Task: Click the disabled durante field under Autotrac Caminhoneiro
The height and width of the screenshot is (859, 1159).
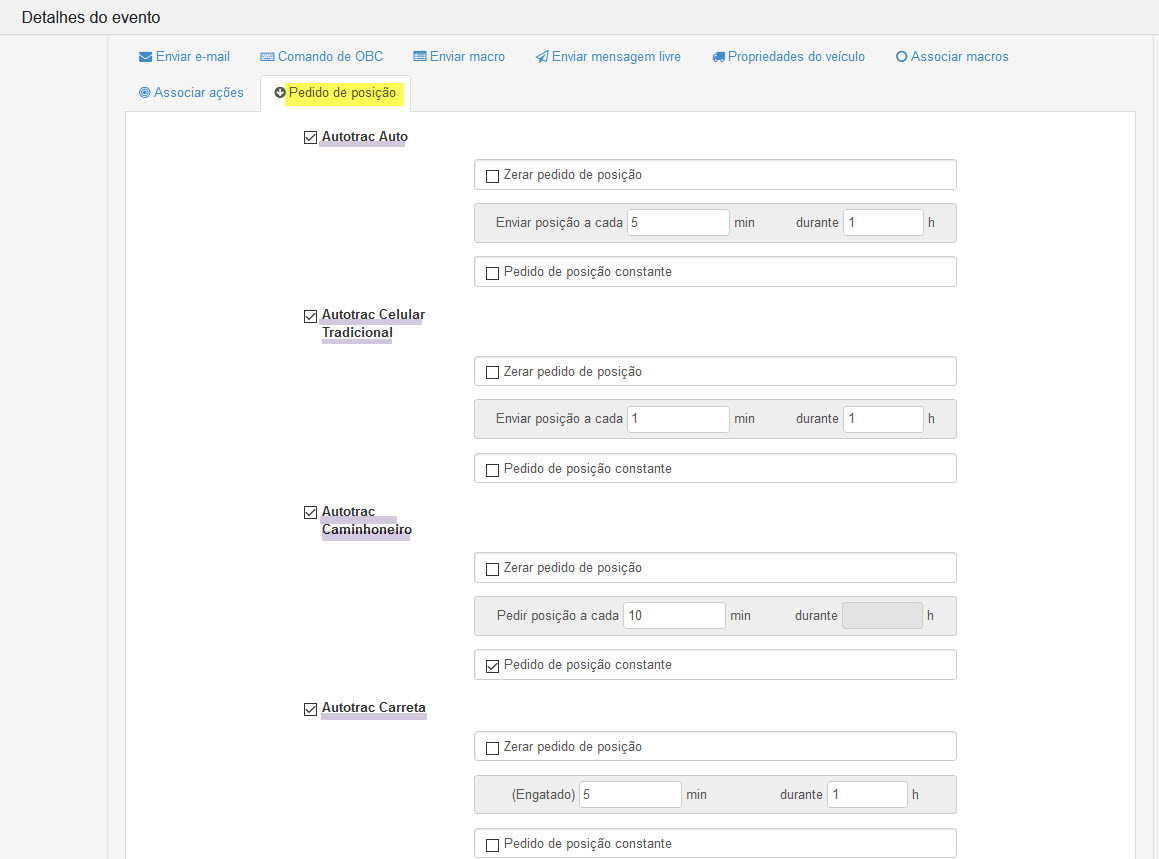Action: click(883, 616)
